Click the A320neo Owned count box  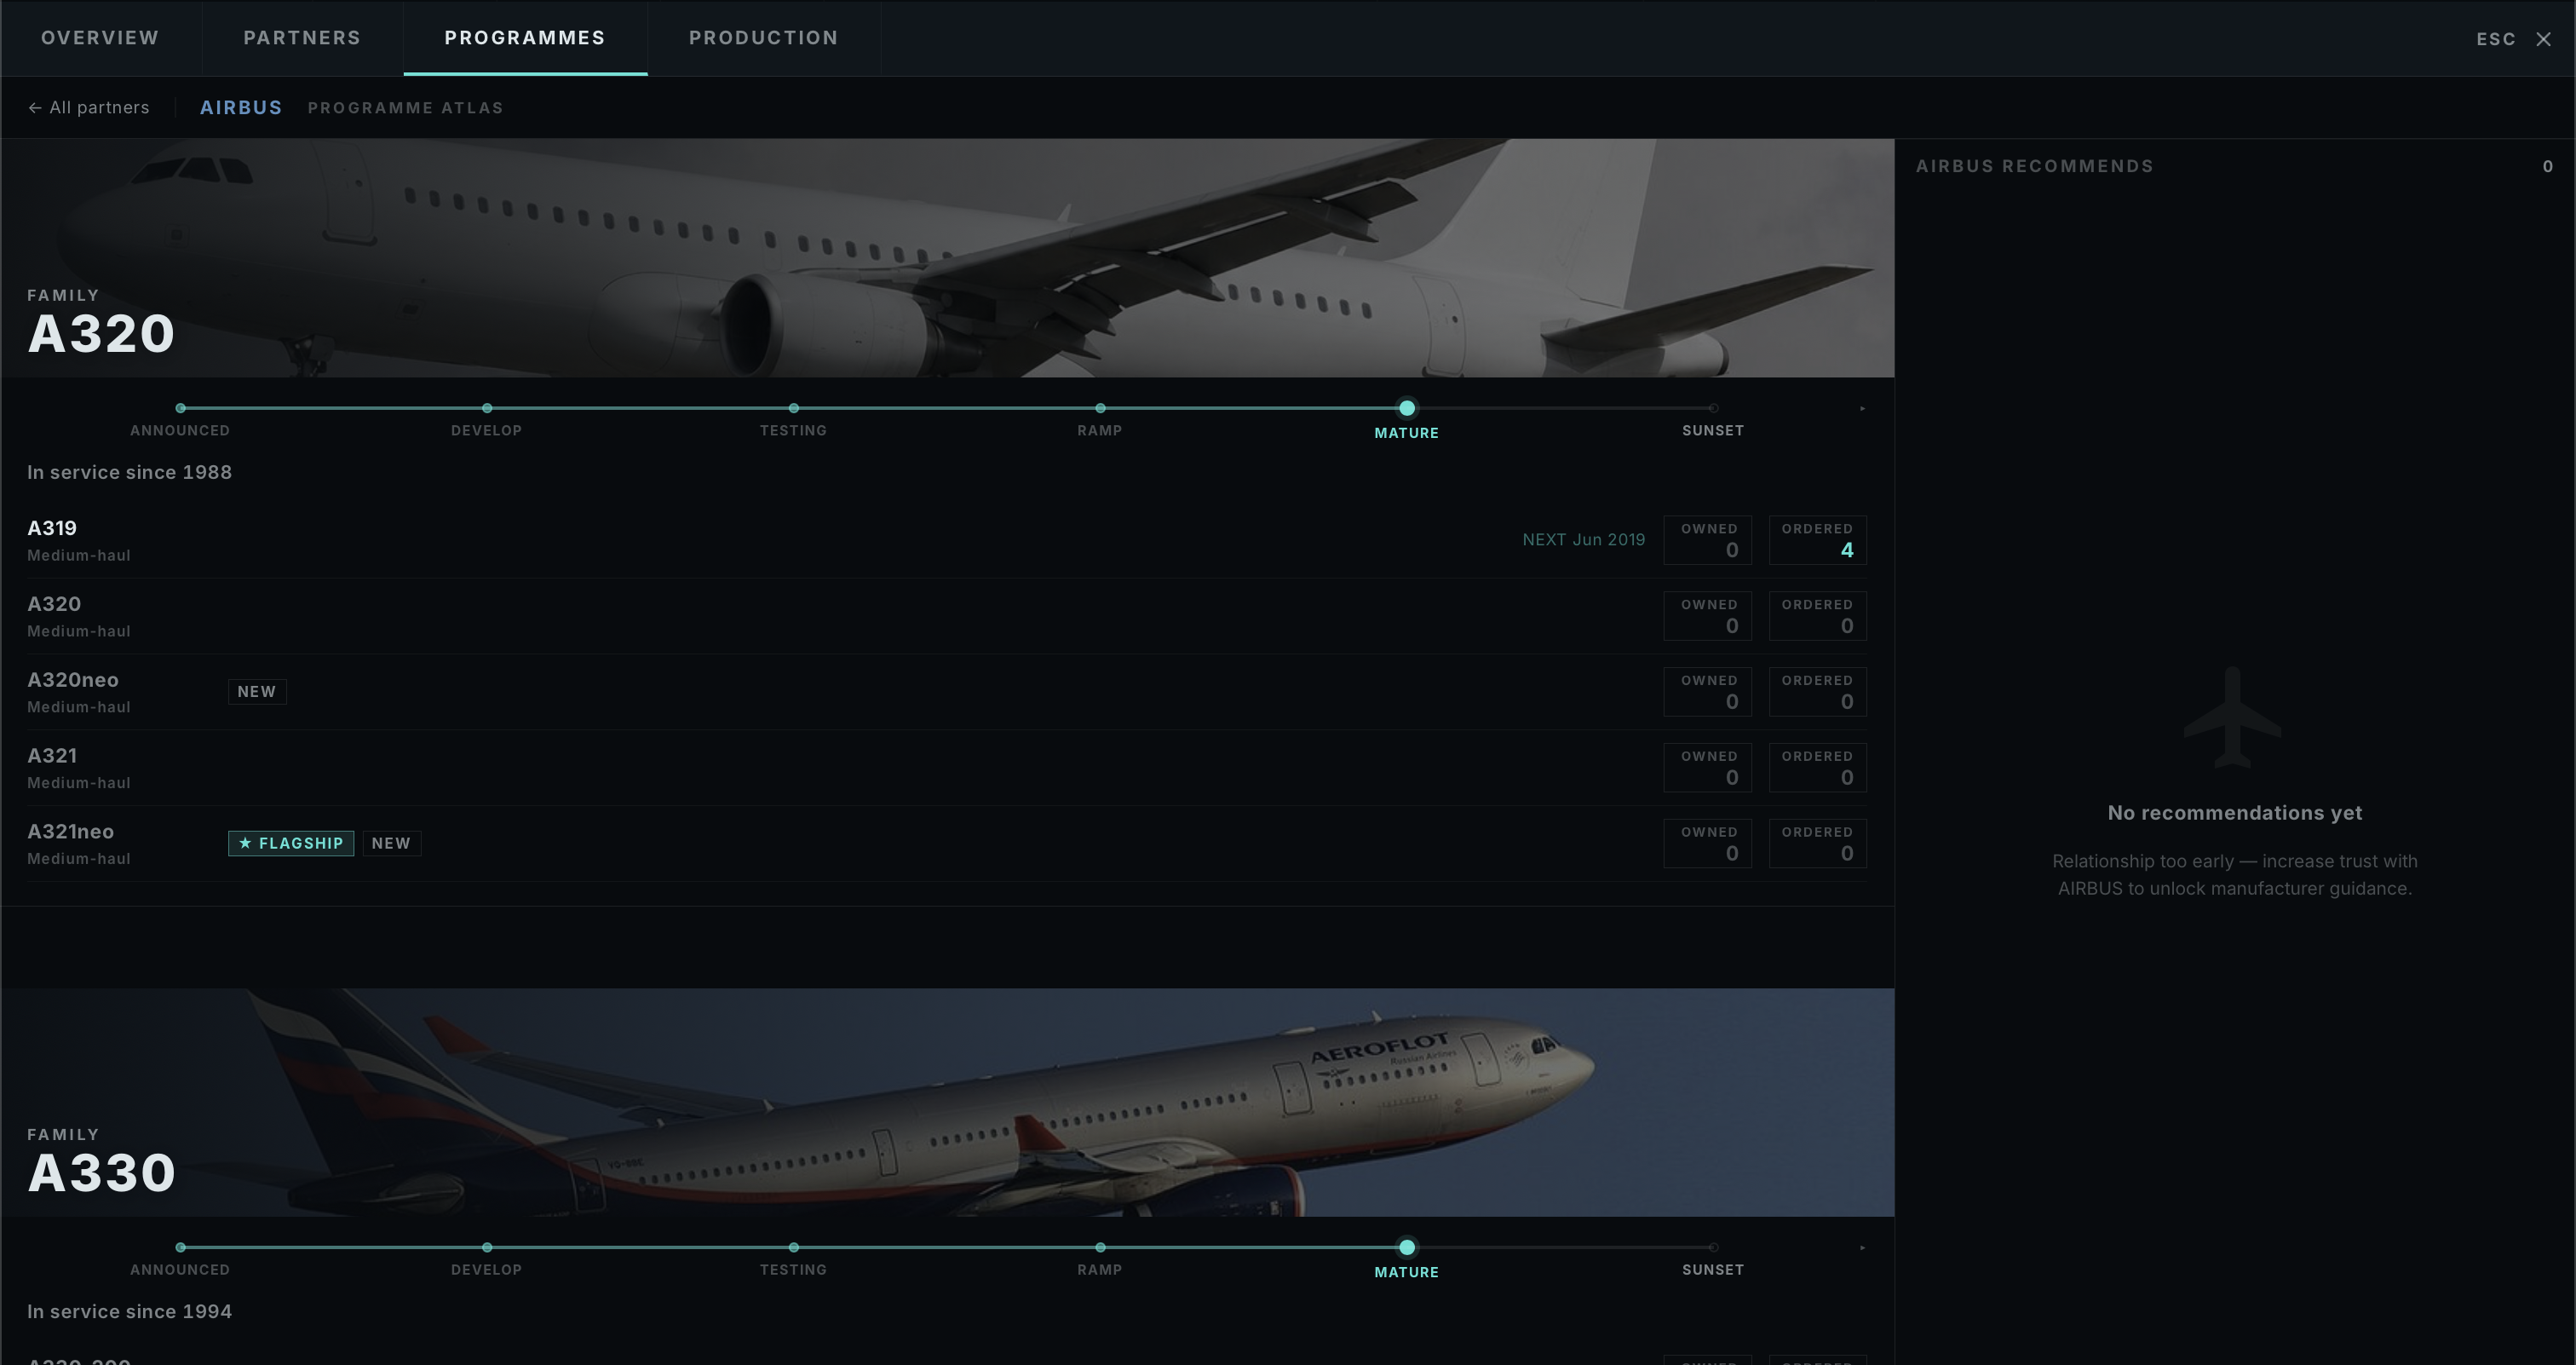pos(1707,692)
